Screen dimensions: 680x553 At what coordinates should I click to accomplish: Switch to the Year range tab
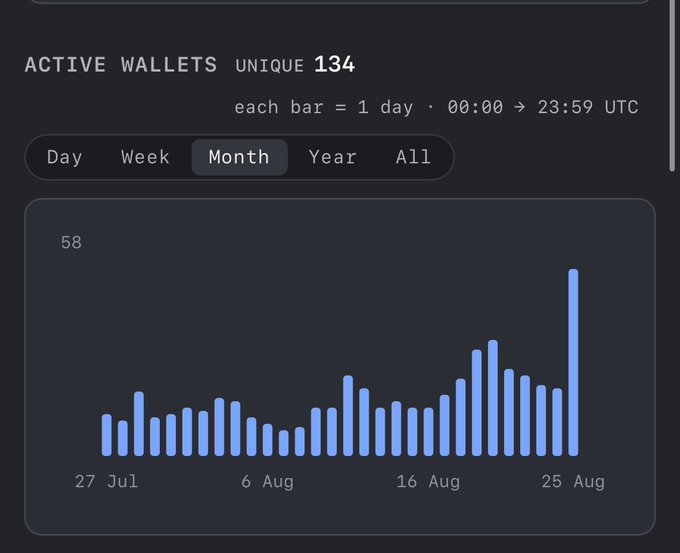[333, 157]
